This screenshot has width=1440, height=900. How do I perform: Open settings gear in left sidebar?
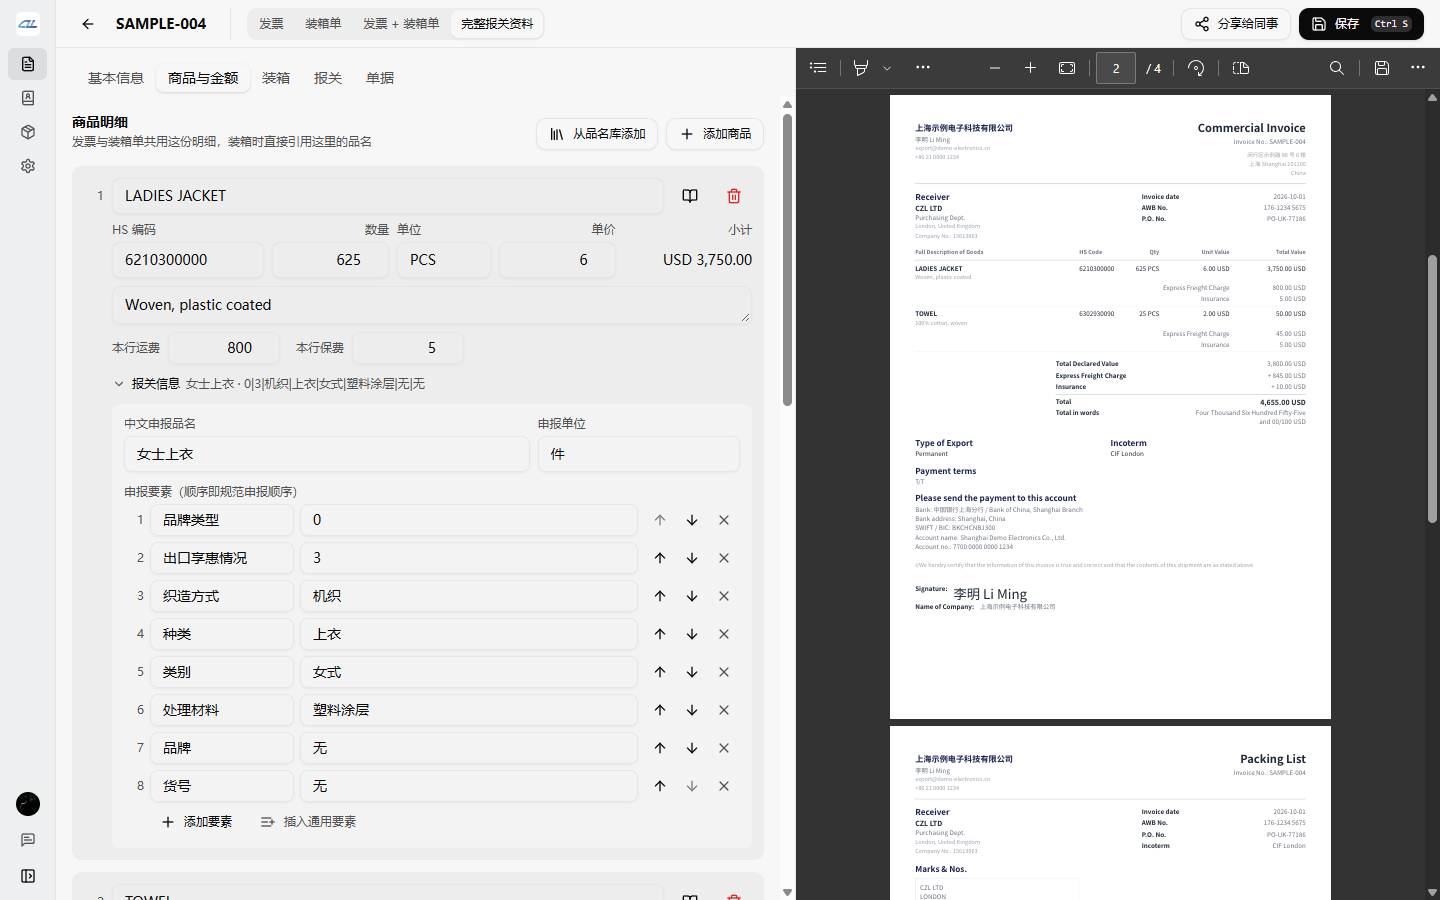coord(28,166)
